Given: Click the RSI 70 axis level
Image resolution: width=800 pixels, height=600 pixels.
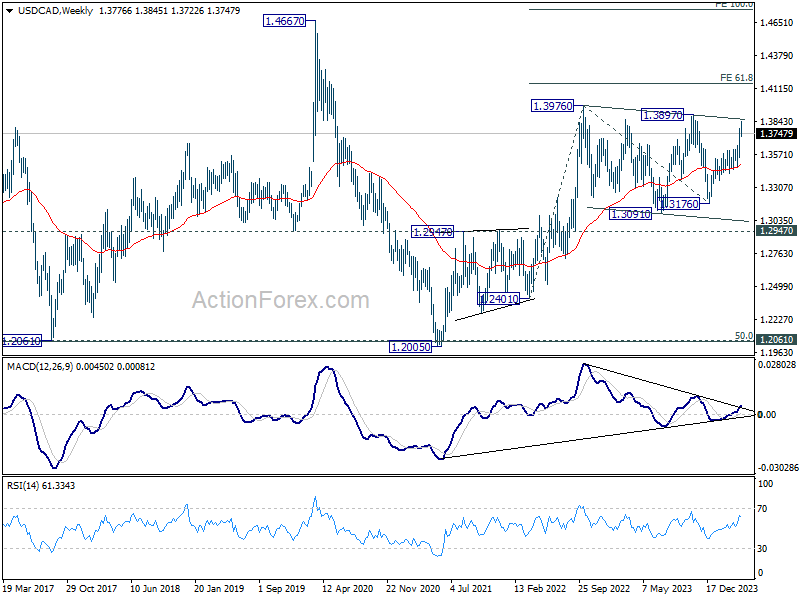Looking at the screenshot, I should pos(765,511).
